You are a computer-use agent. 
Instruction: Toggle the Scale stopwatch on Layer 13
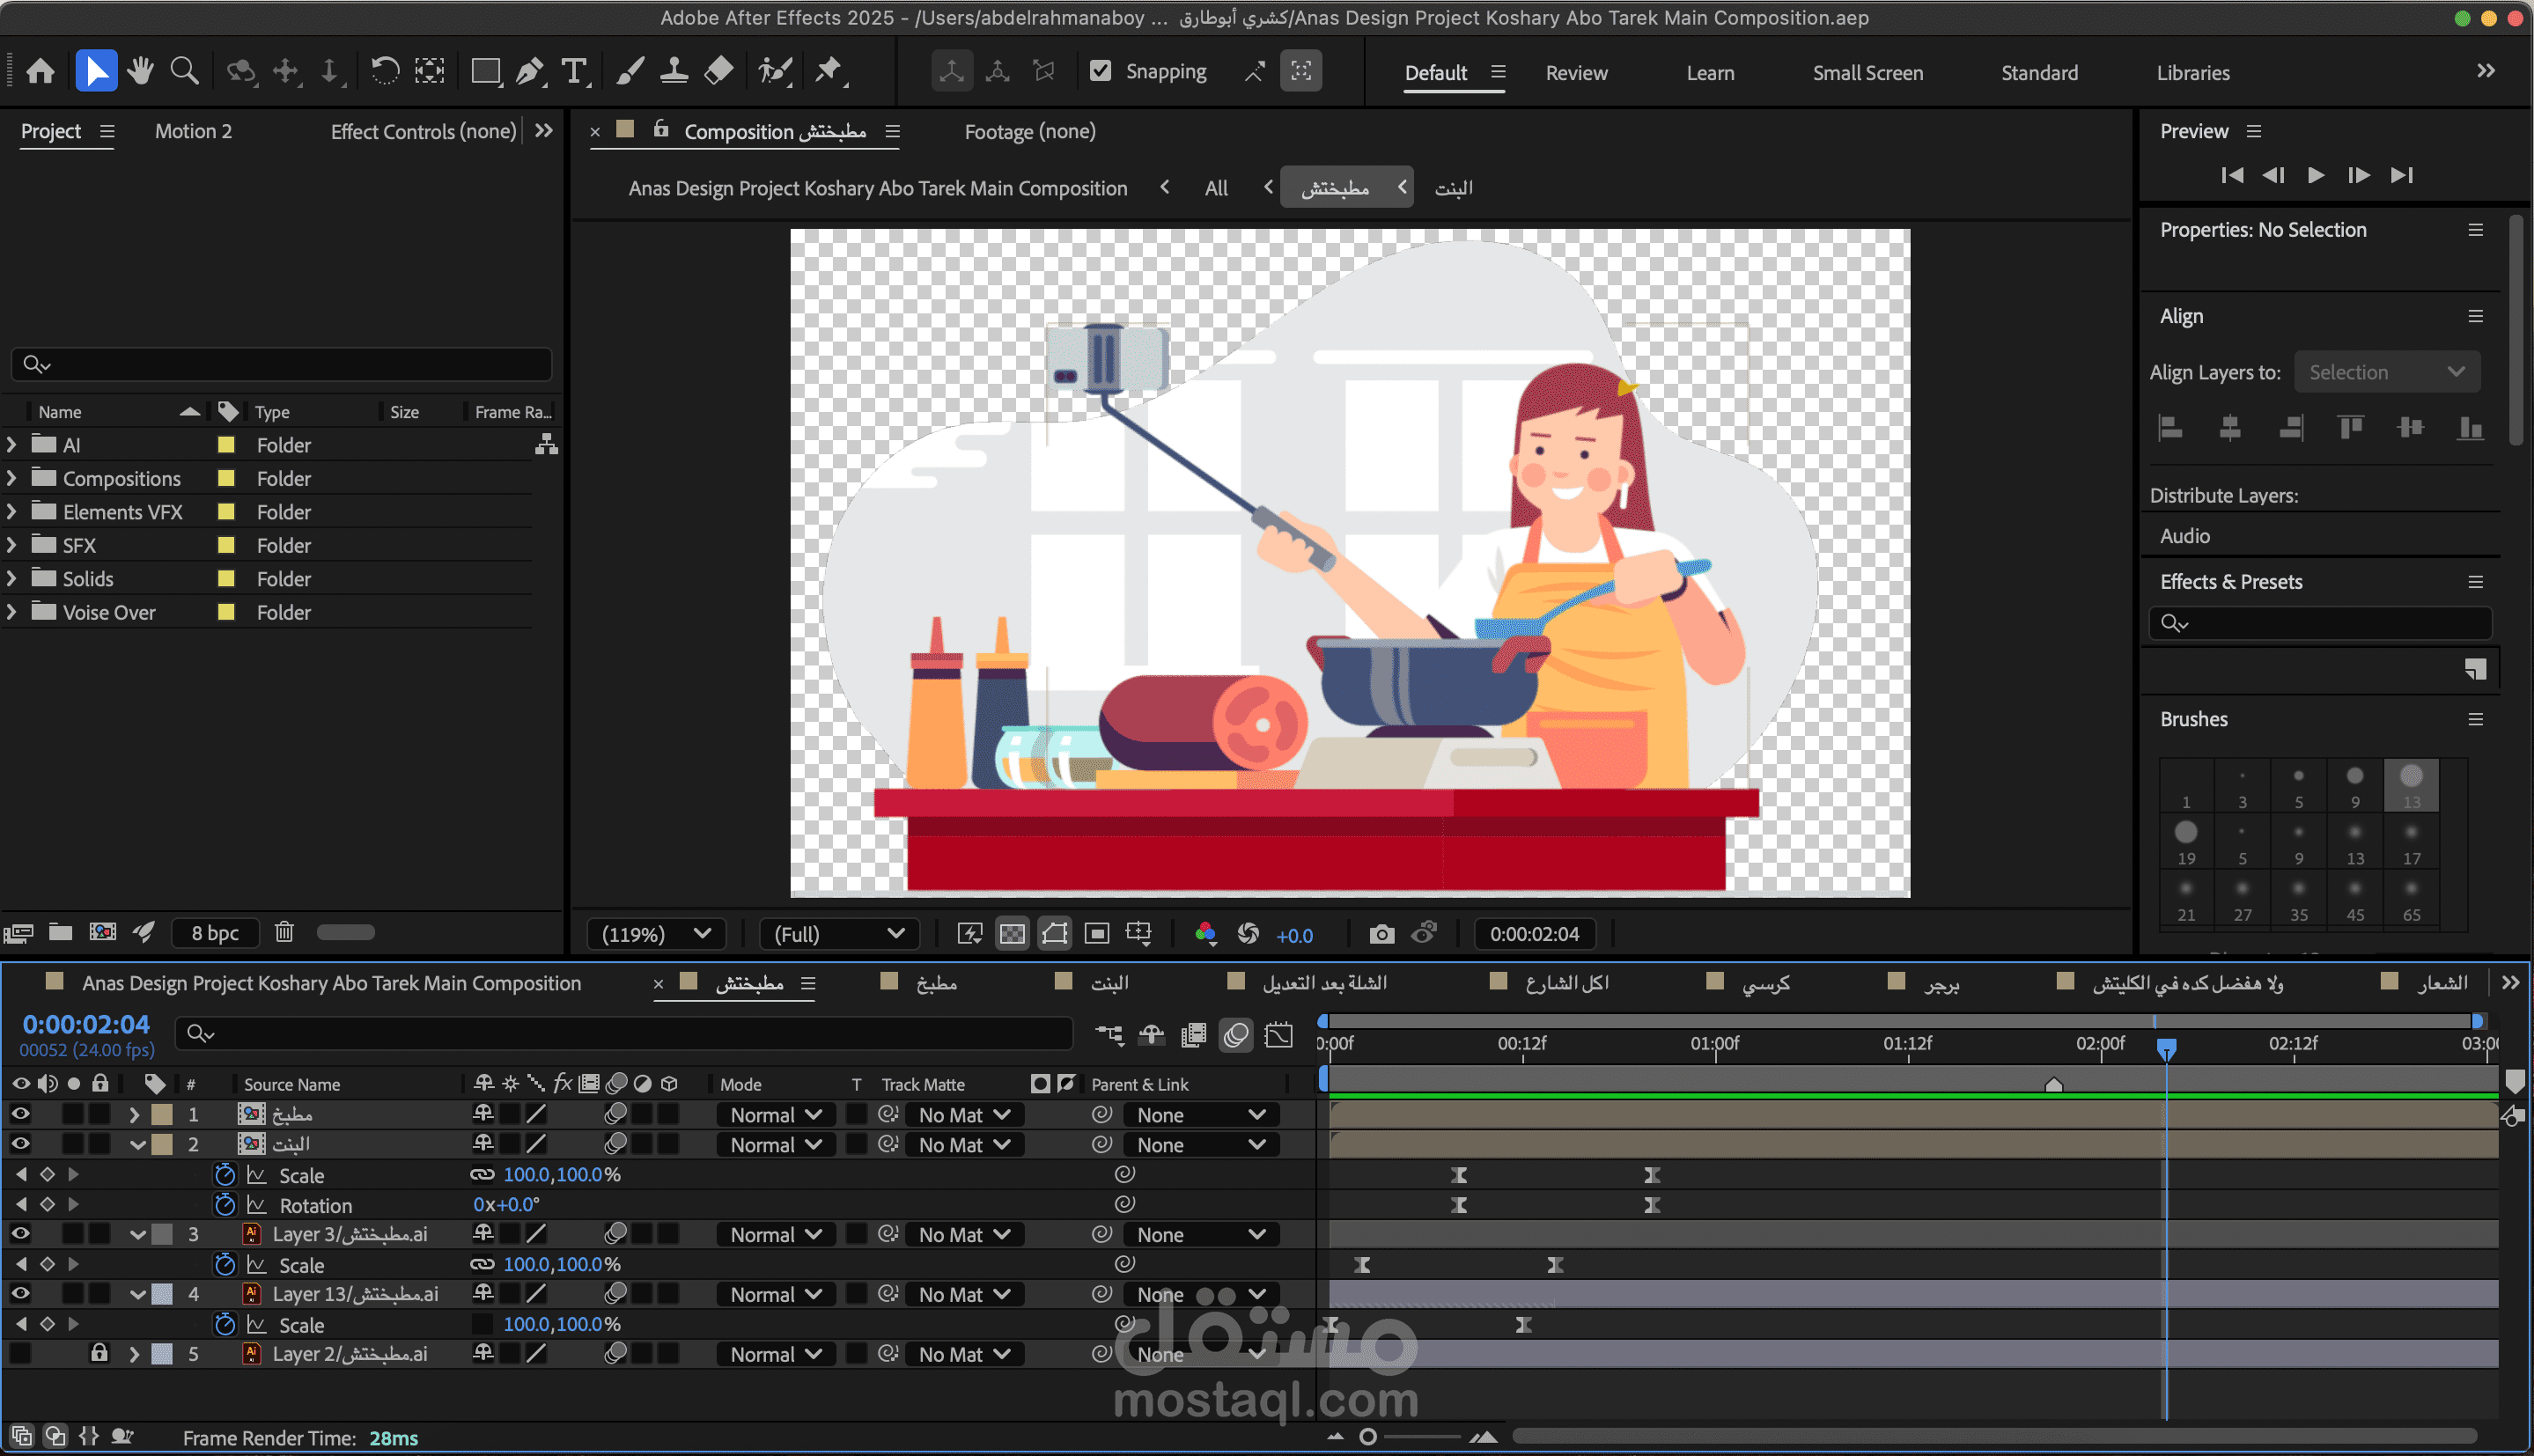click(225, 1324)
